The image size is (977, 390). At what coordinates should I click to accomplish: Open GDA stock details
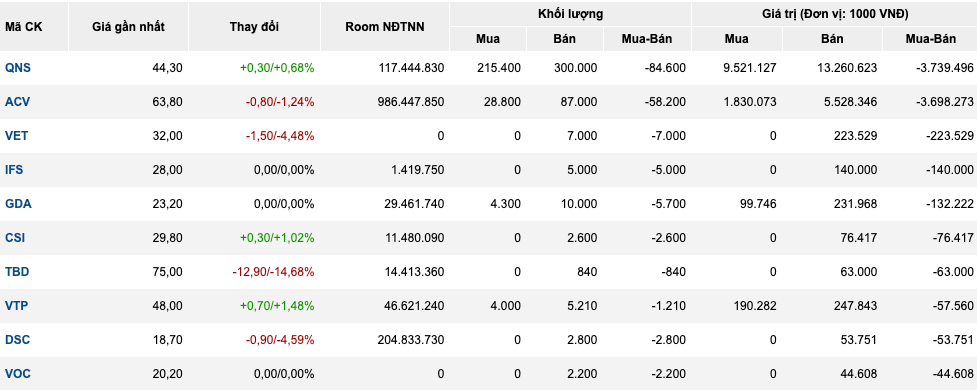pyautogui.click(x=18, y=204)
